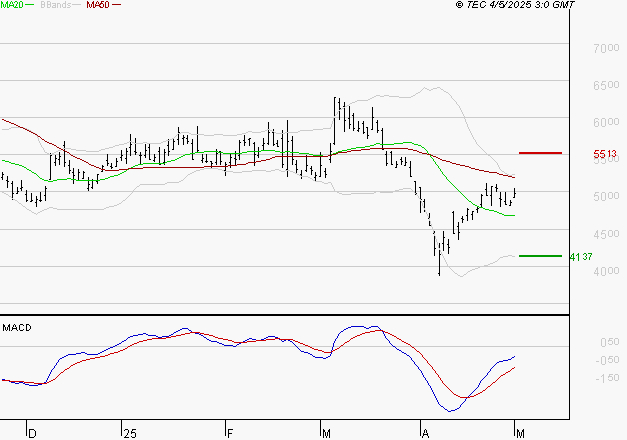Click the green MA20 legend line swatch
The width and height of the screenshot is (627, 440).
(x=34, y=6)
